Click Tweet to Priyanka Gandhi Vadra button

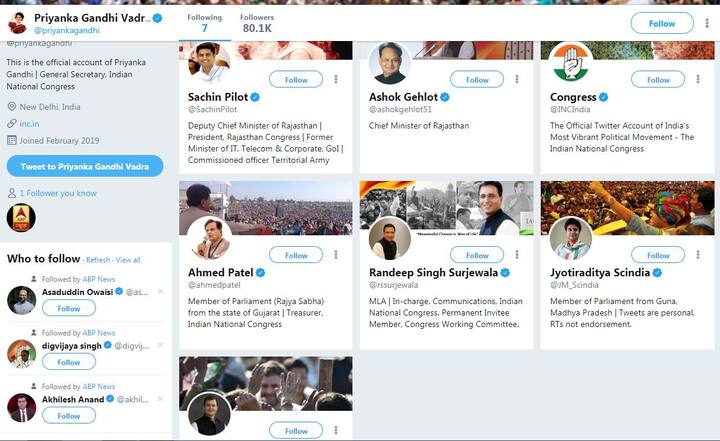coord(84,166)
